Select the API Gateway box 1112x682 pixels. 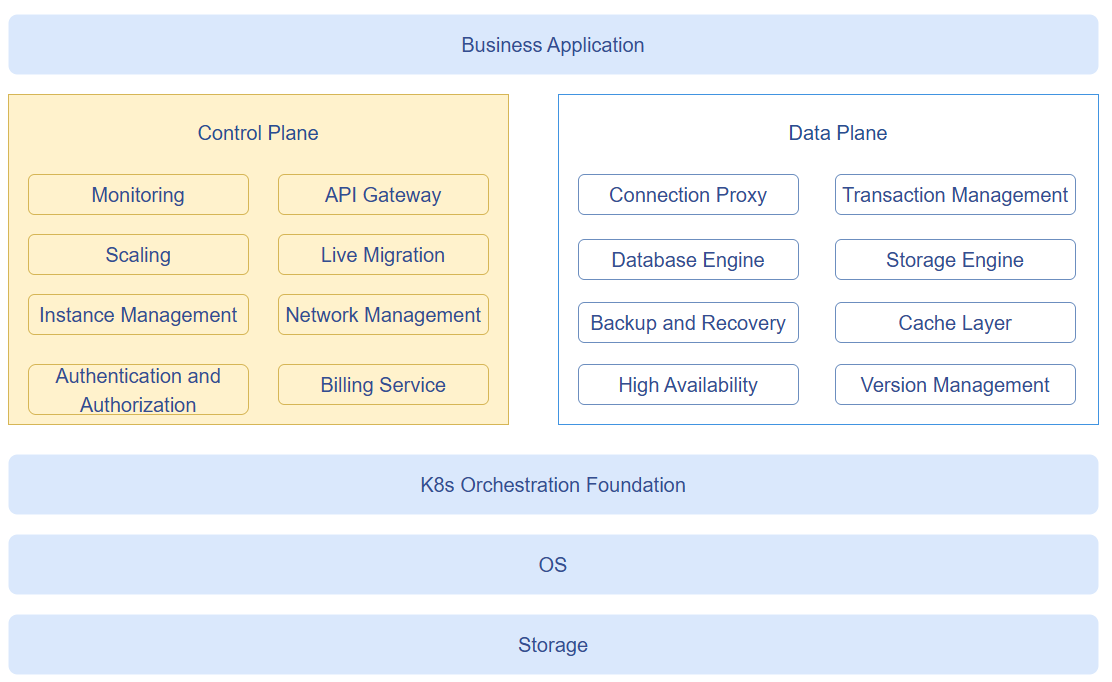(x=383, y=195)
